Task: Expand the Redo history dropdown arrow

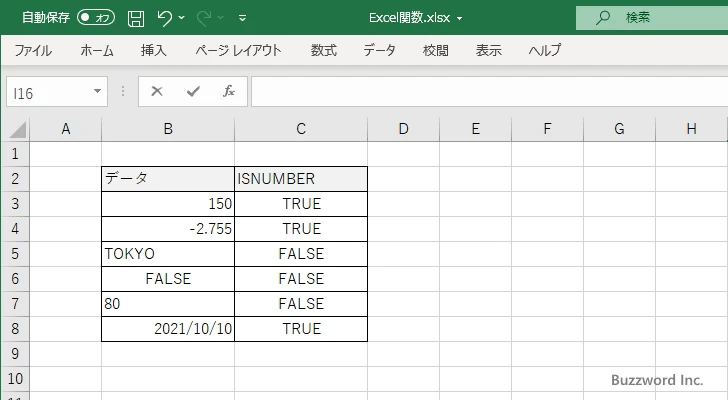Action: [221, 18]
